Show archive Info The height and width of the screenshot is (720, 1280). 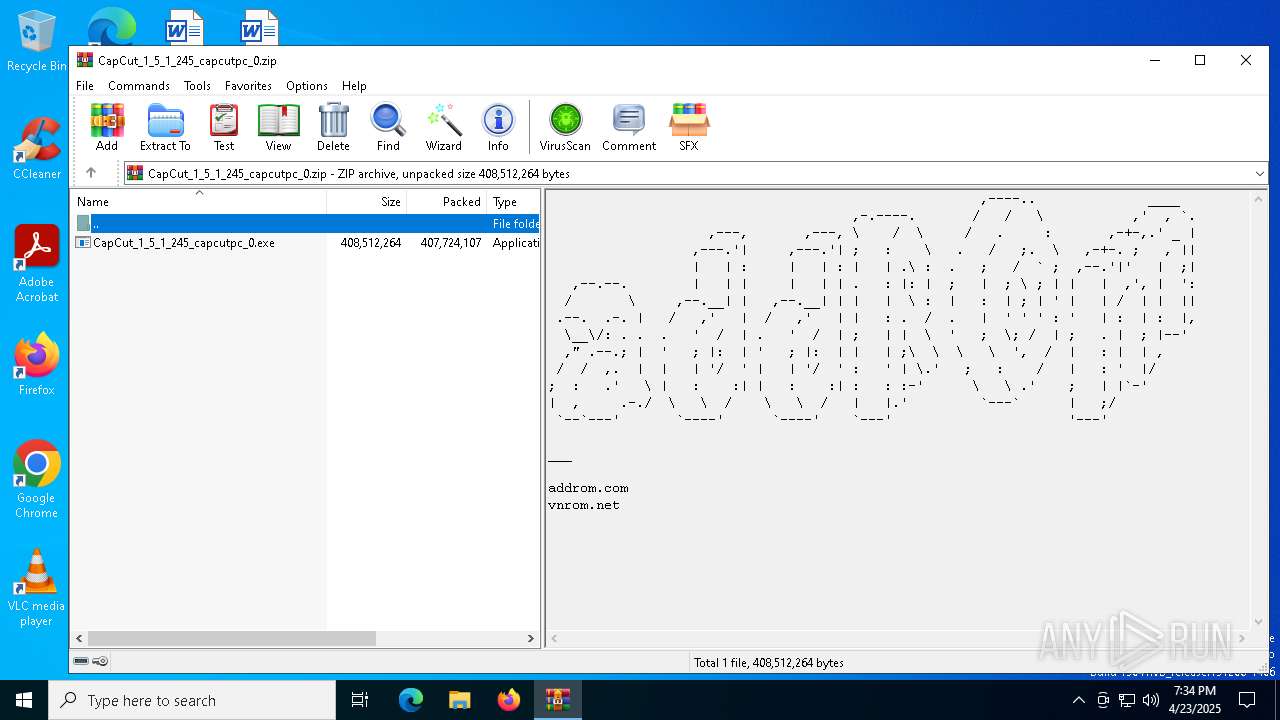[498, 127]
